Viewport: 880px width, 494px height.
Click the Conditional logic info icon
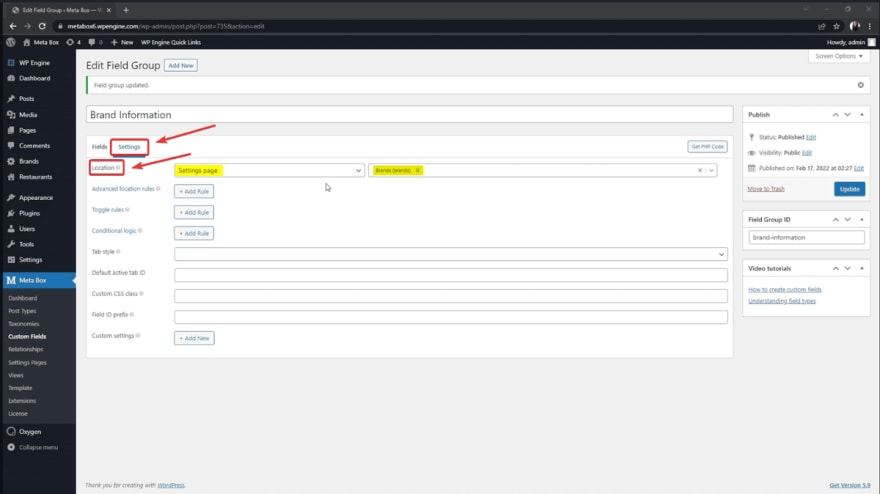tap(140, 230)
